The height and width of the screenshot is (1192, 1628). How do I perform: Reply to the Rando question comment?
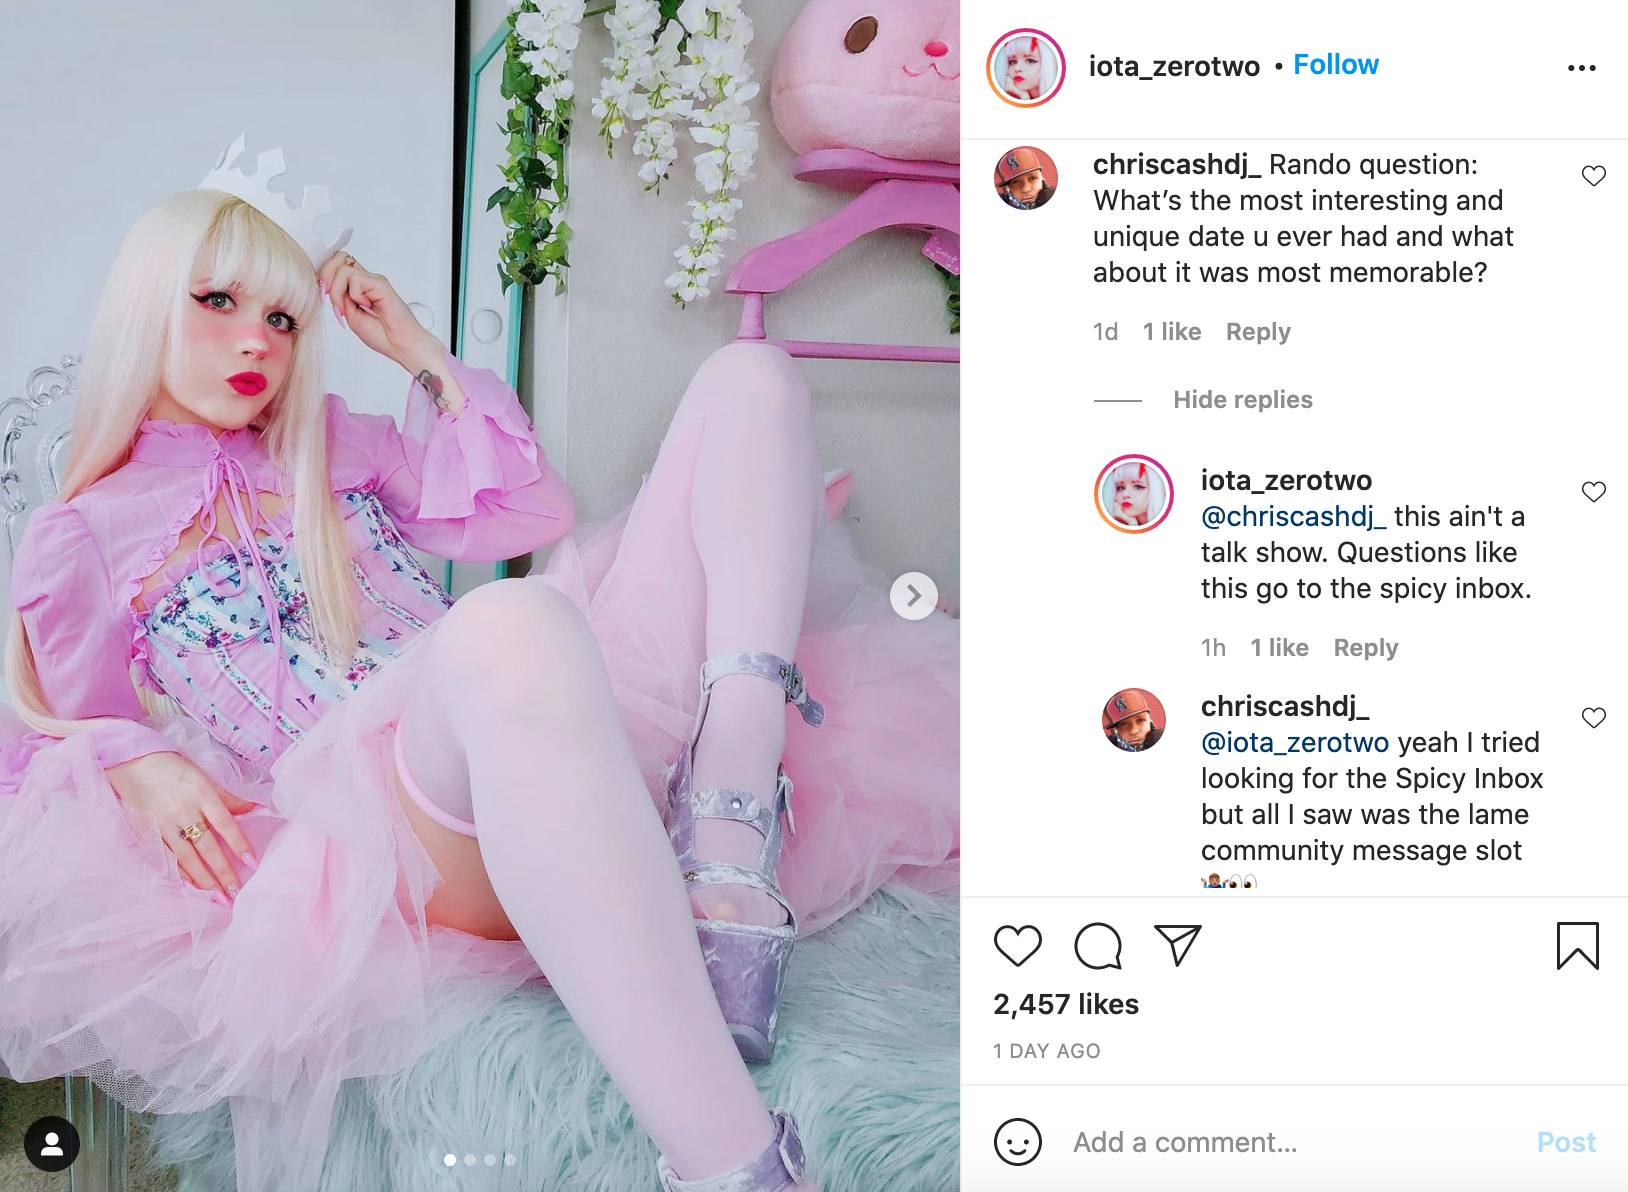(x=1258, y=332)
